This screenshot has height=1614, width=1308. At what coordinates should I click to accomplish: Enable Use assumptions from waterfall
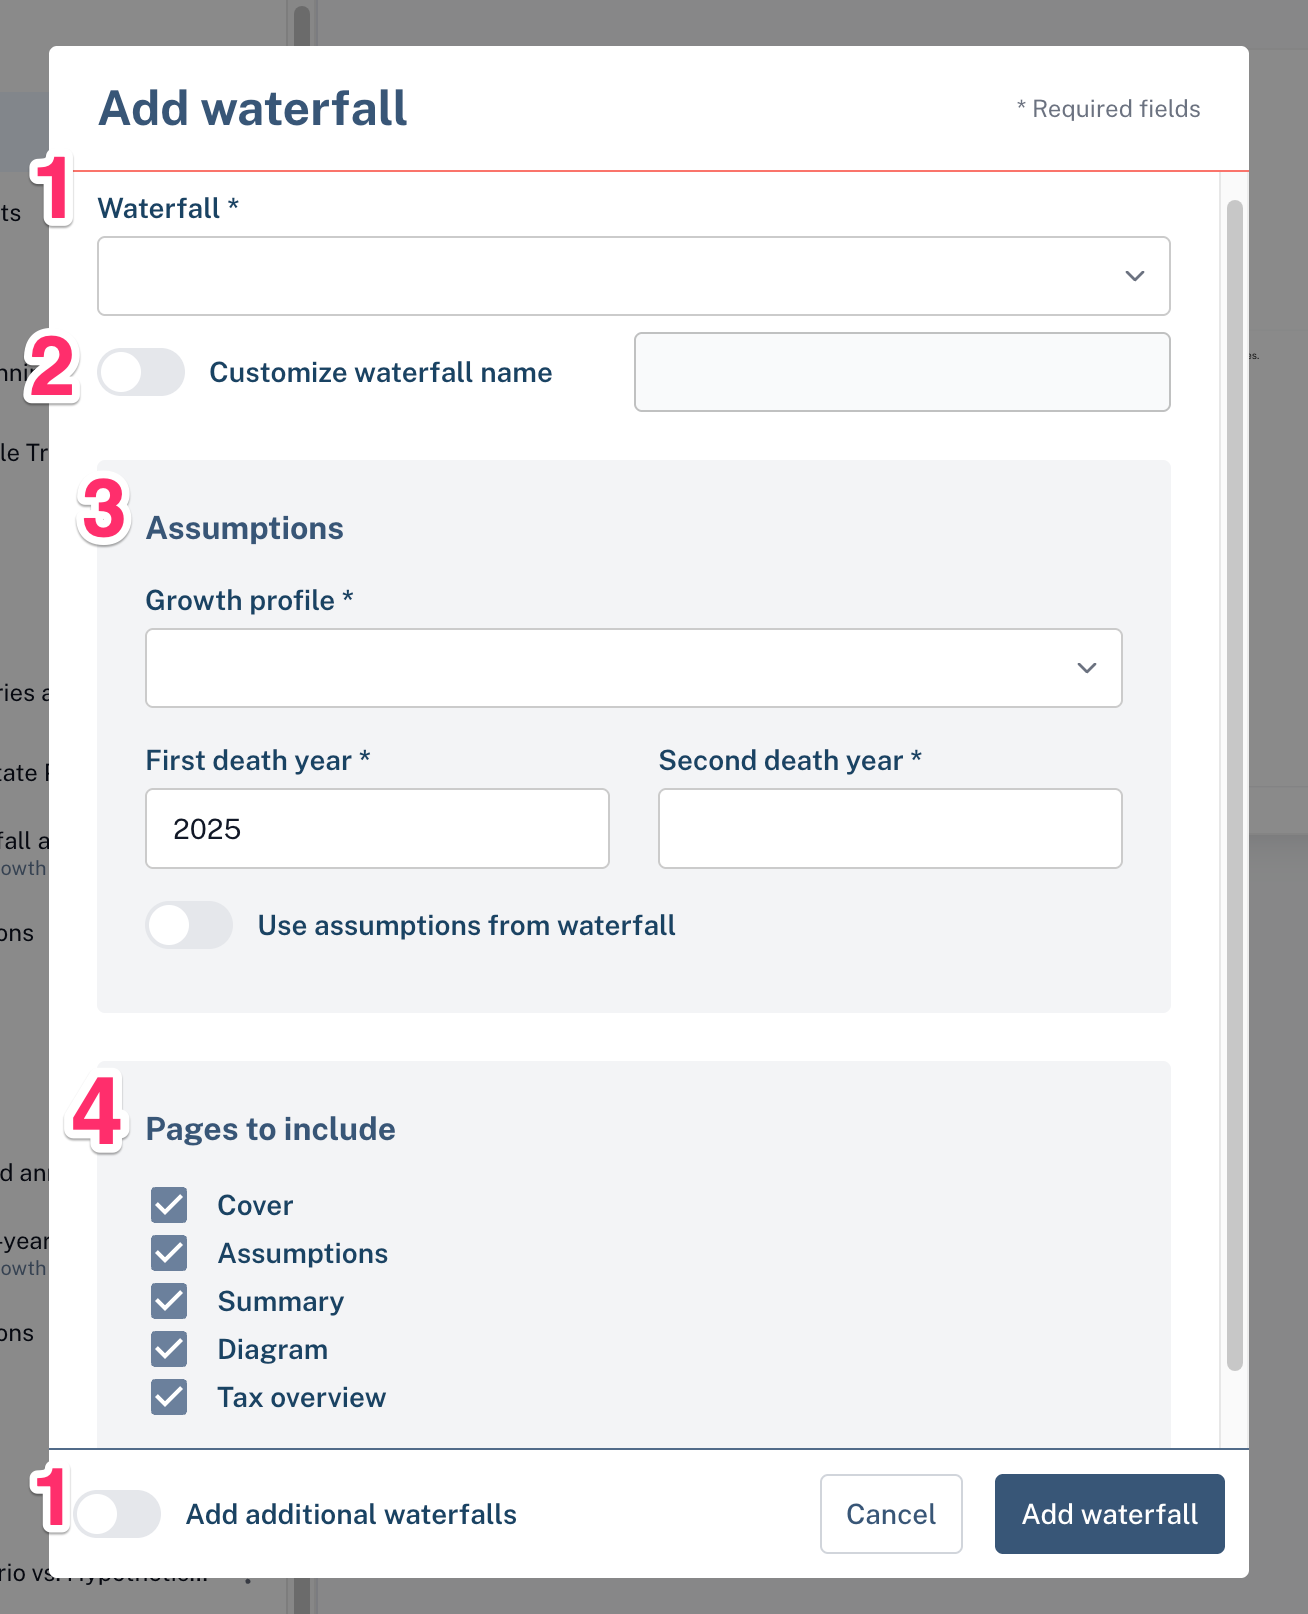189,925
